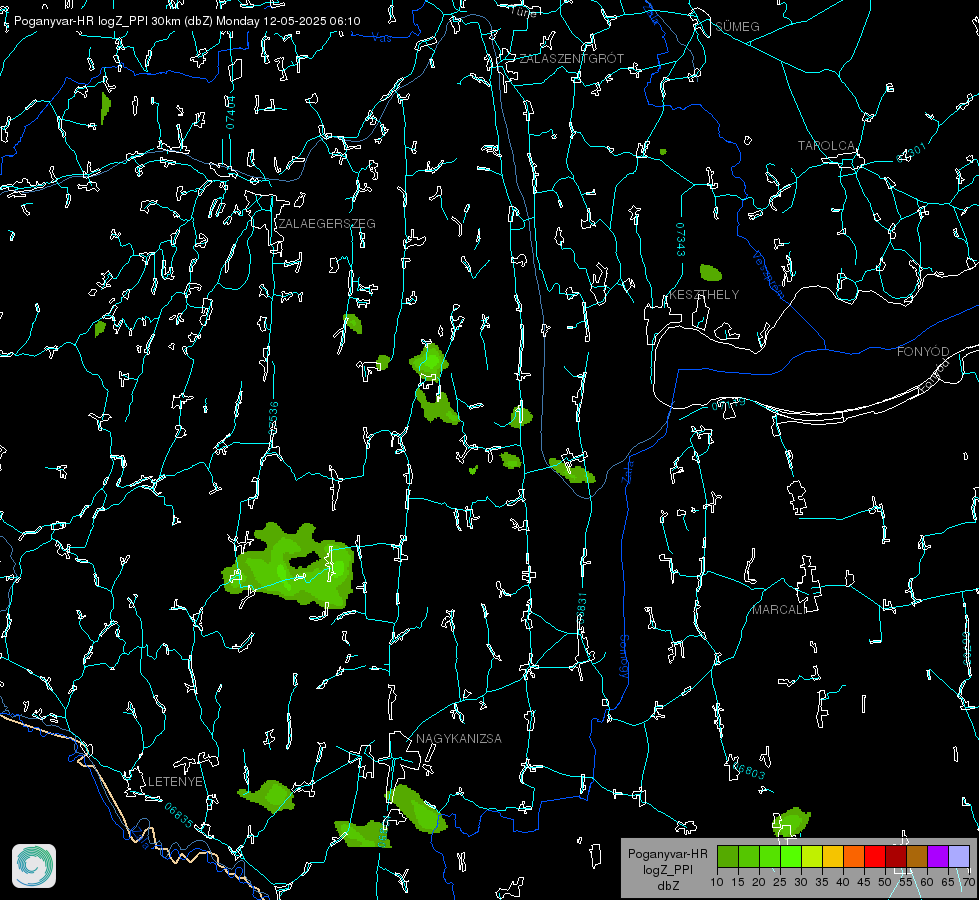The height and width of the screenshot is (900, 979).
Task: Click the ZALASZENTGRÓT town label
Action: 571,59
